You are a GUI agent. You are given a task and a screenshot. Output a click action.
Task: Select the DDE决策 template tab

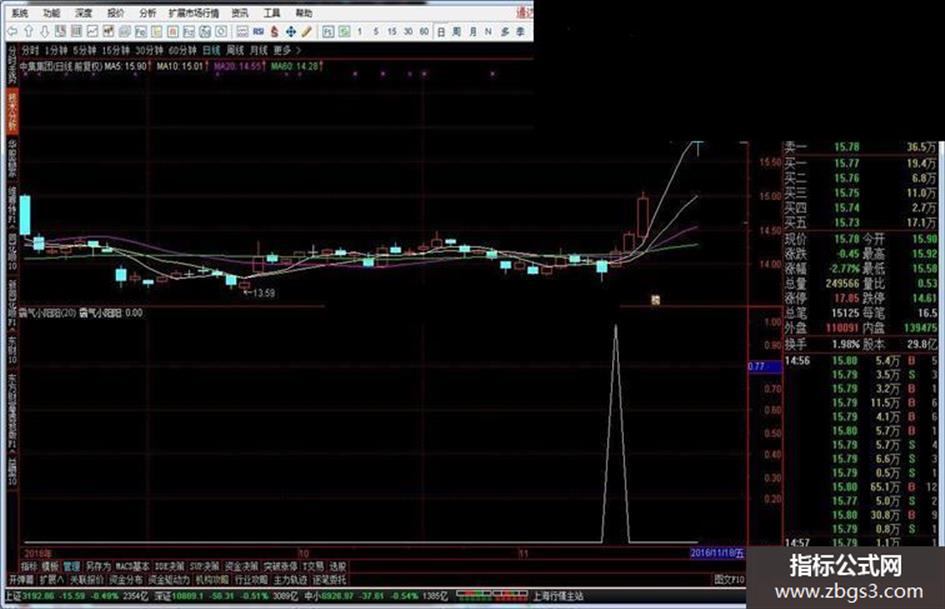point(170,566)
